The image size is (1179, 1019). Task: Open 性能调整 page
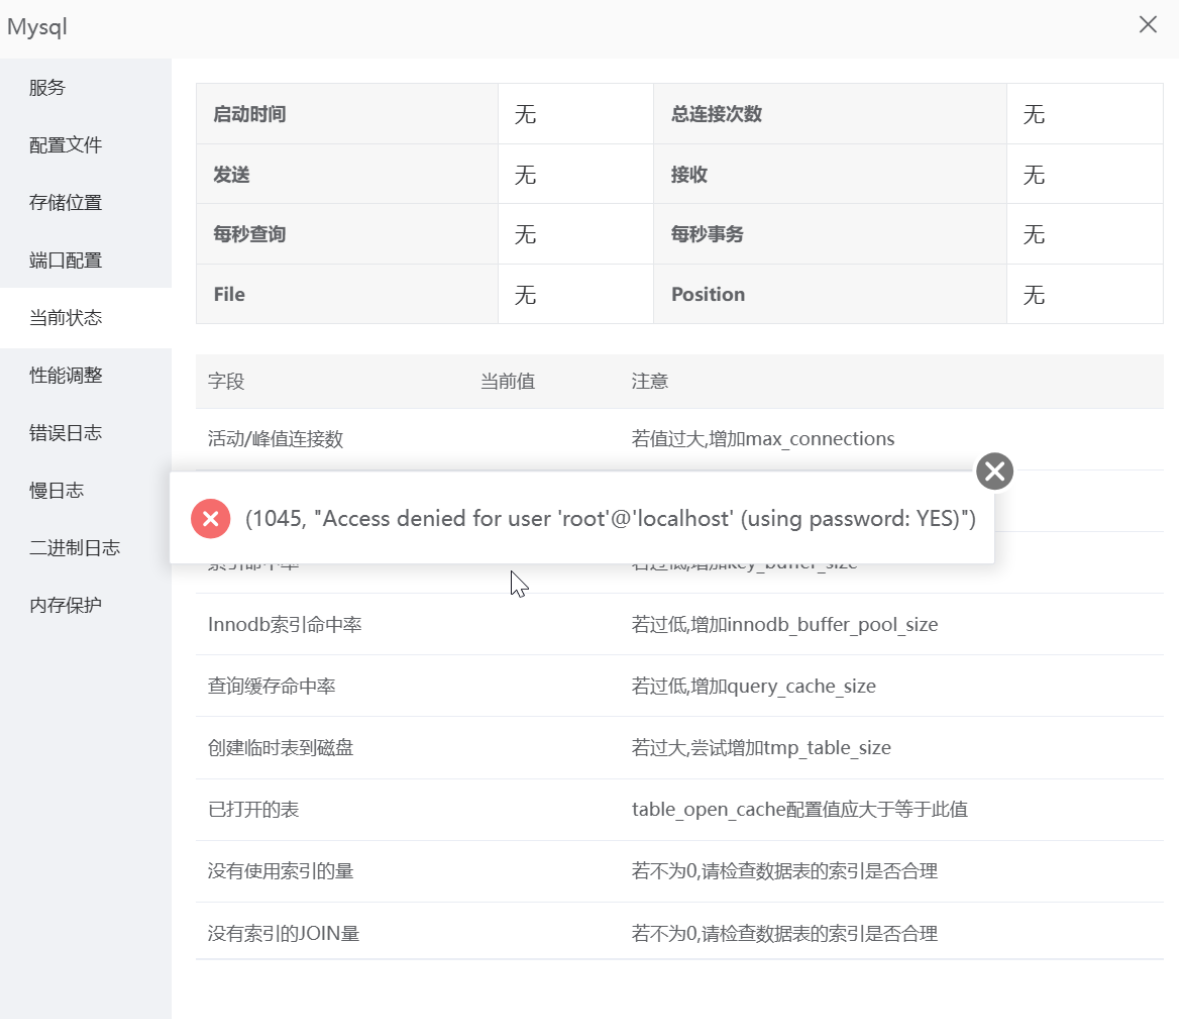pyautogui.click(x=86, y=375)
